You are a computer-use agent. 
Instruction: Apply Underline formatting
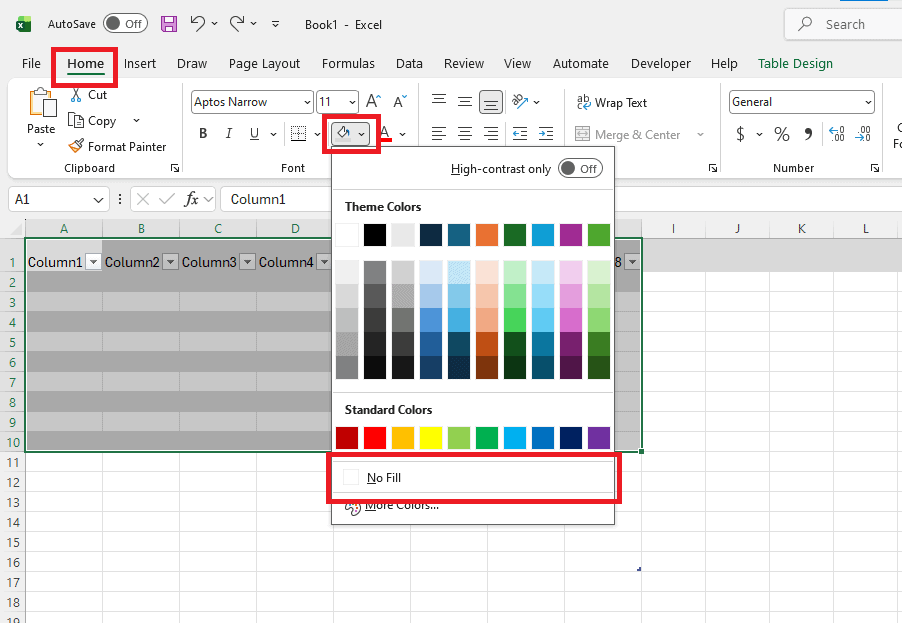tap(254, 133)
